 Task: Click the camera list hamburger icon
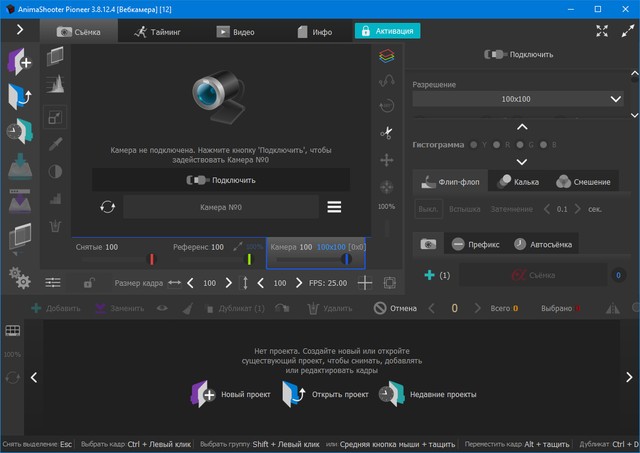pyautogui.click(x=334, y=207)
